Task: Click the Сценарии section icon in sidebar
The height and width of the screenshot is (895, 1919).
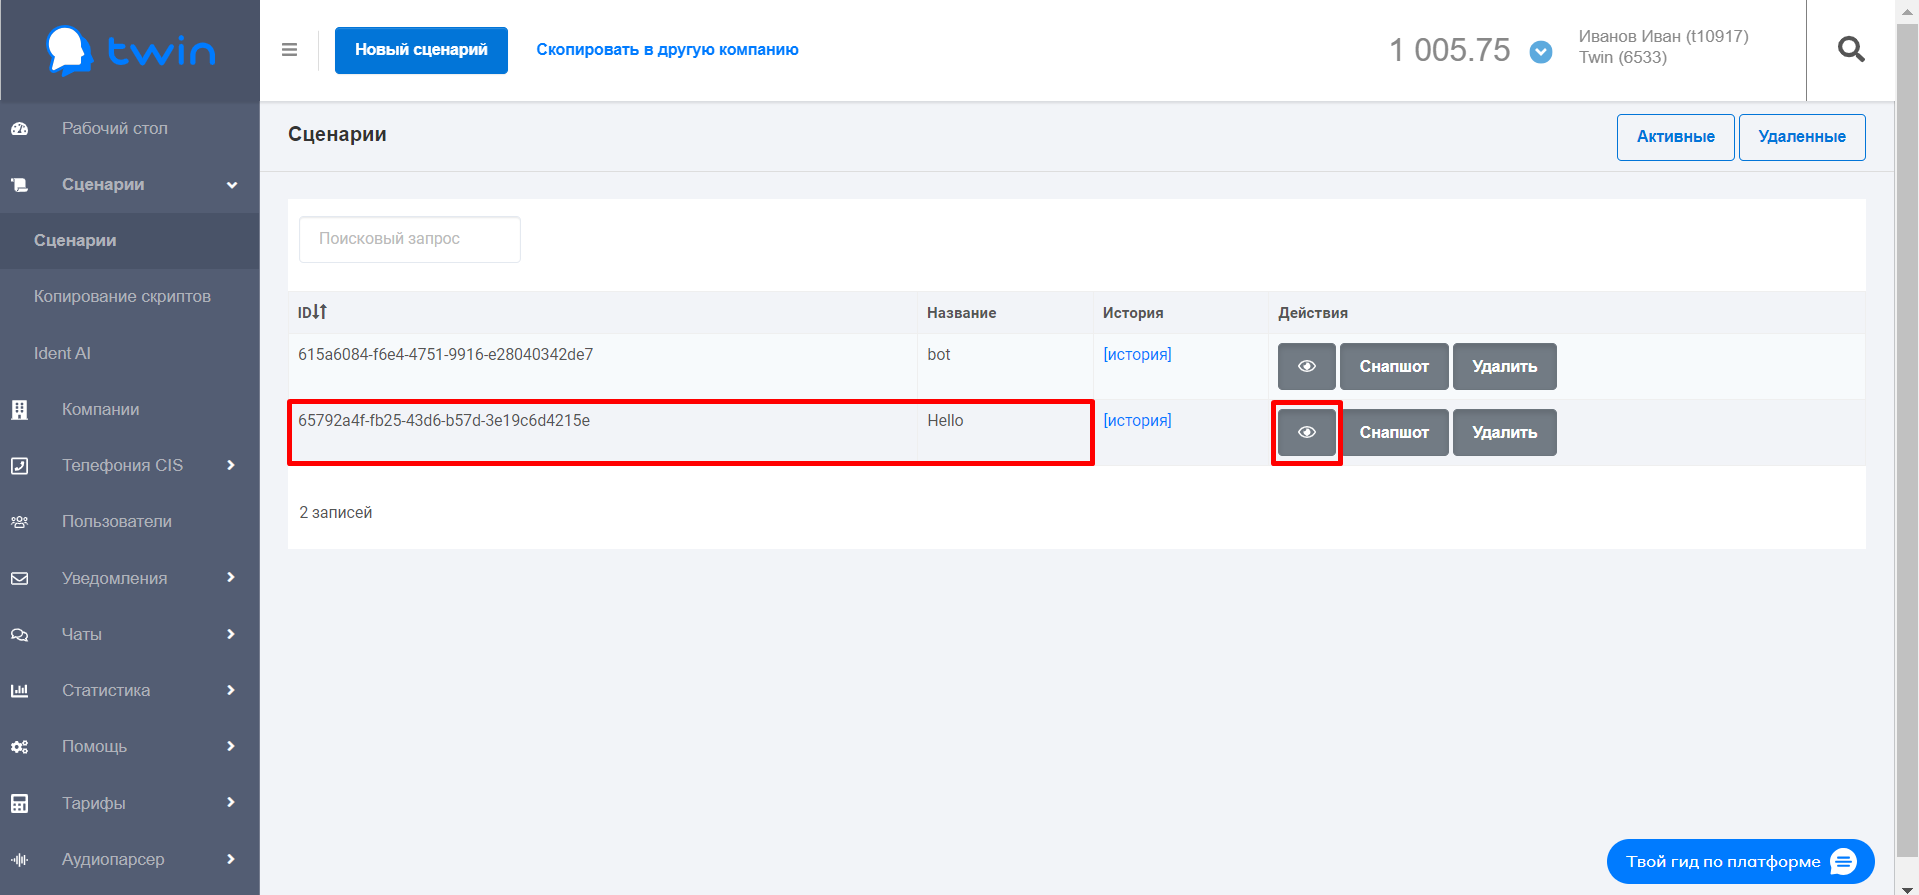Action: [x=19, y=184]
